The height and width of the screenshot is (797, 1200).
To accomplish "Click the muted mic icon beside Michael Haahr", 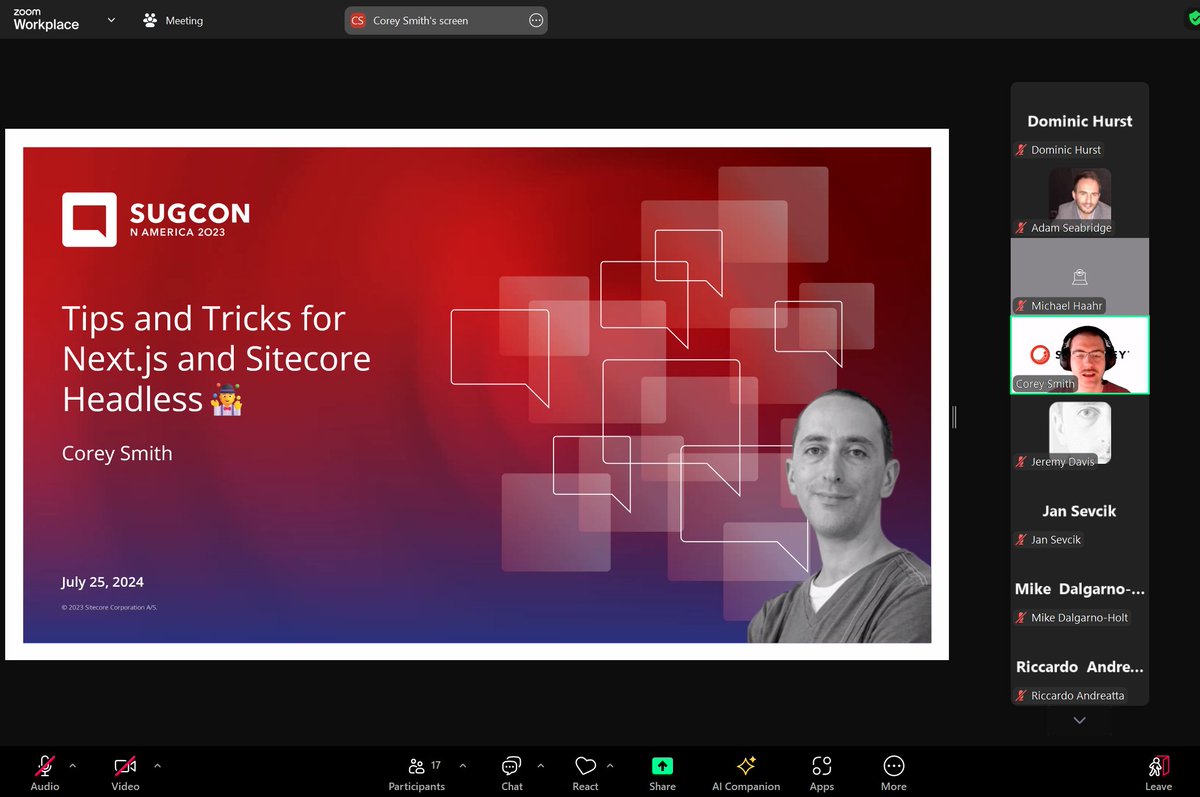I will [x=1021, y=306].
